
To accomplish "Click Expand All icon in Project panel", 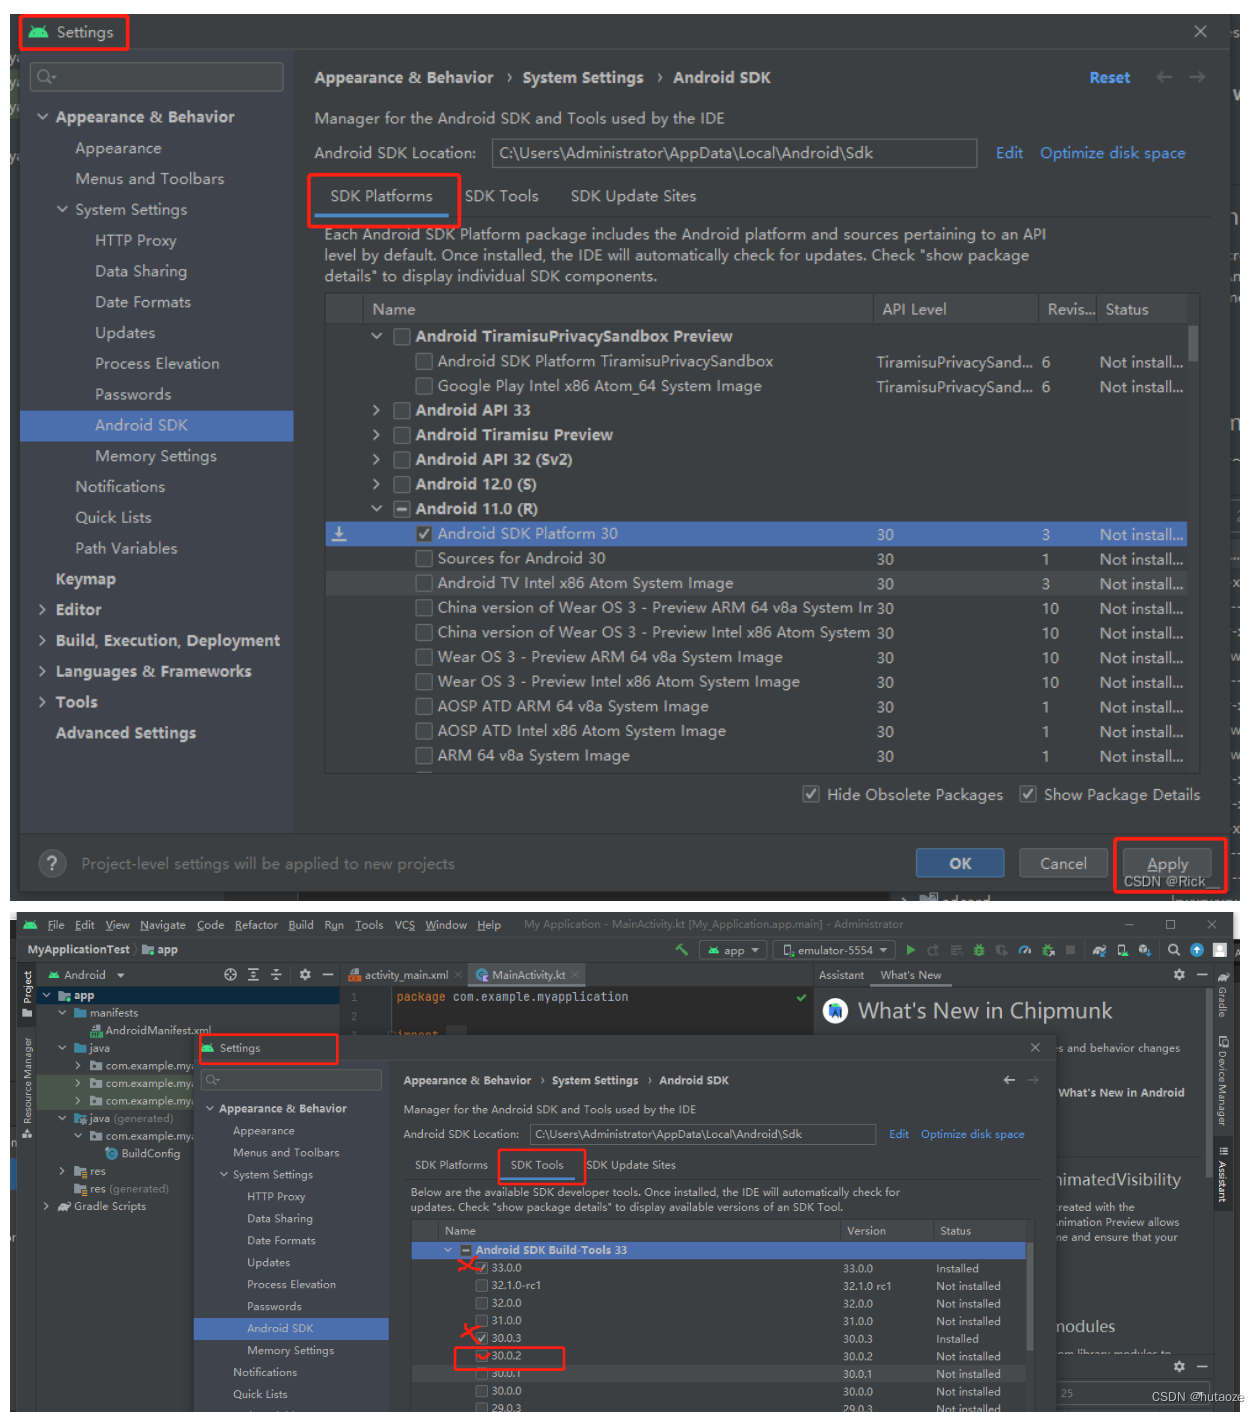I will [253, 974].
